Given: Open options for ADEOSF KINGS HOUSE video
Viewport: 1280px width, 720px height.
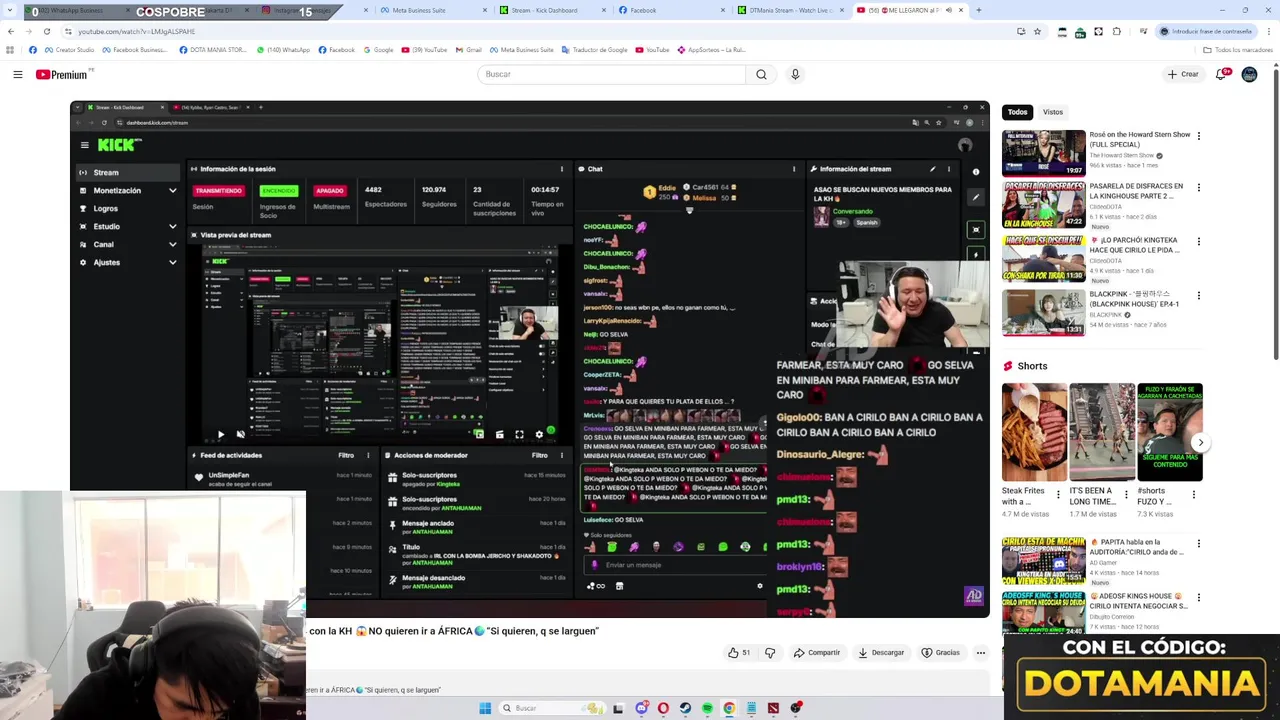Looking at the screenshot, I should pyautogui.click(x=1199, y=598).
